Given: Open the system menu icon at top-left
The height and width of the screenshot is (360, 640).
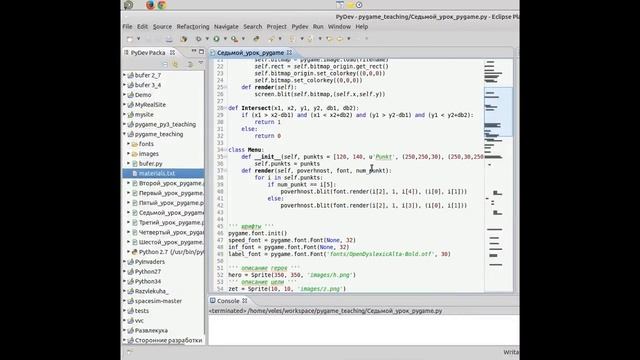Looking at the screenshot, I should [x=129, y=5].
